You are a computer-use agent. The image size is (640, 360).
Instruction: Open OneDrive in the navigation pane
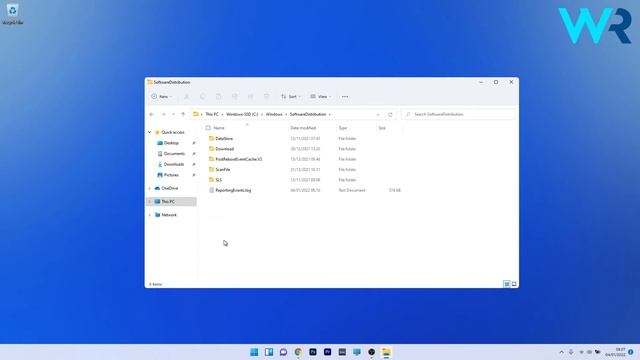tap(169, 188)
